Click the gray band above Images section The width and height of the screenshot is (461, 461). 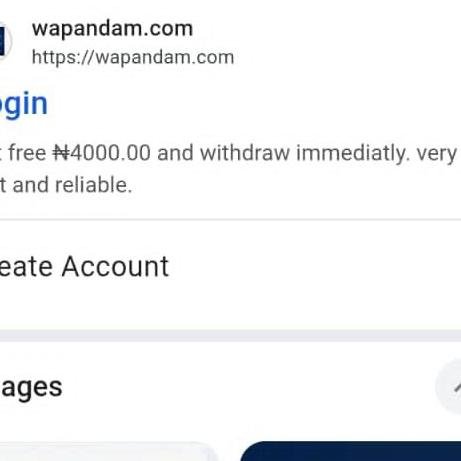point(230,336)
